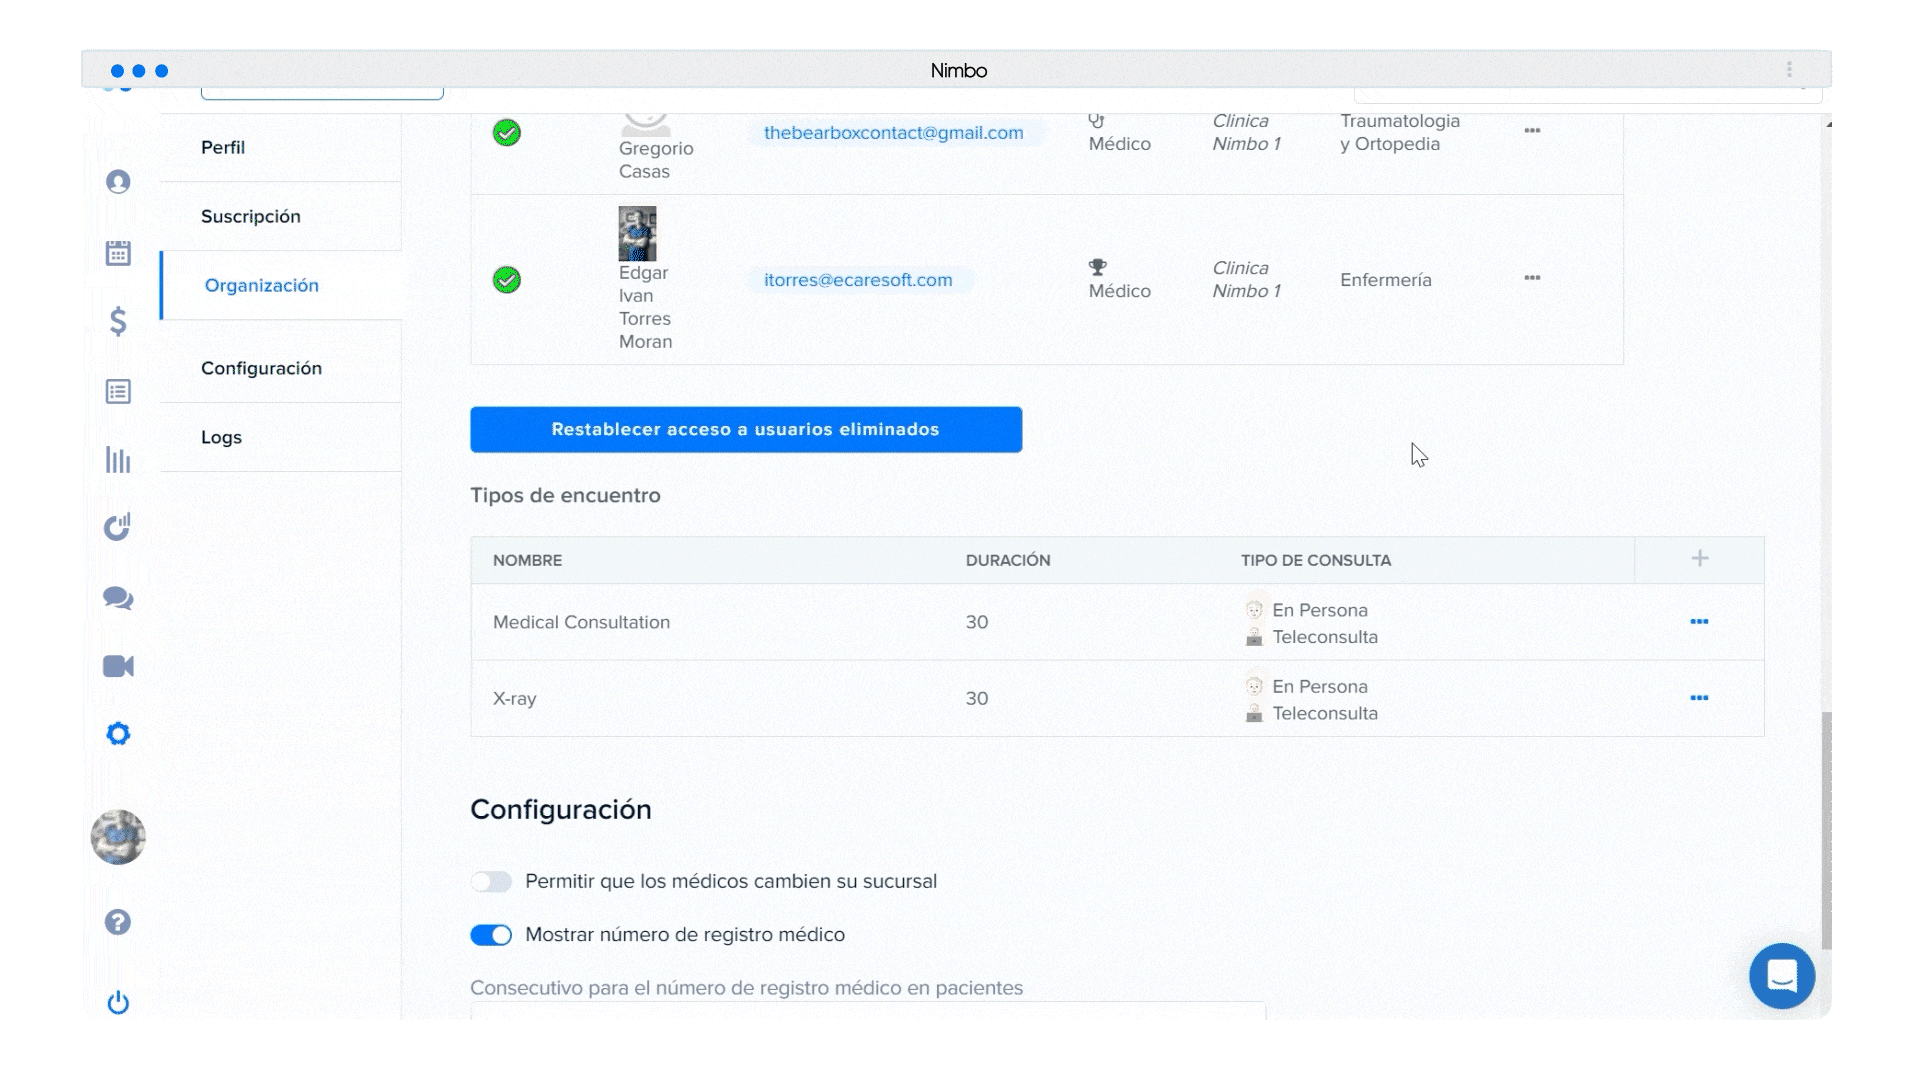Open the chat messages sidebar icon
Screen dimensions: 1920x1080
(x=118, y=598)
